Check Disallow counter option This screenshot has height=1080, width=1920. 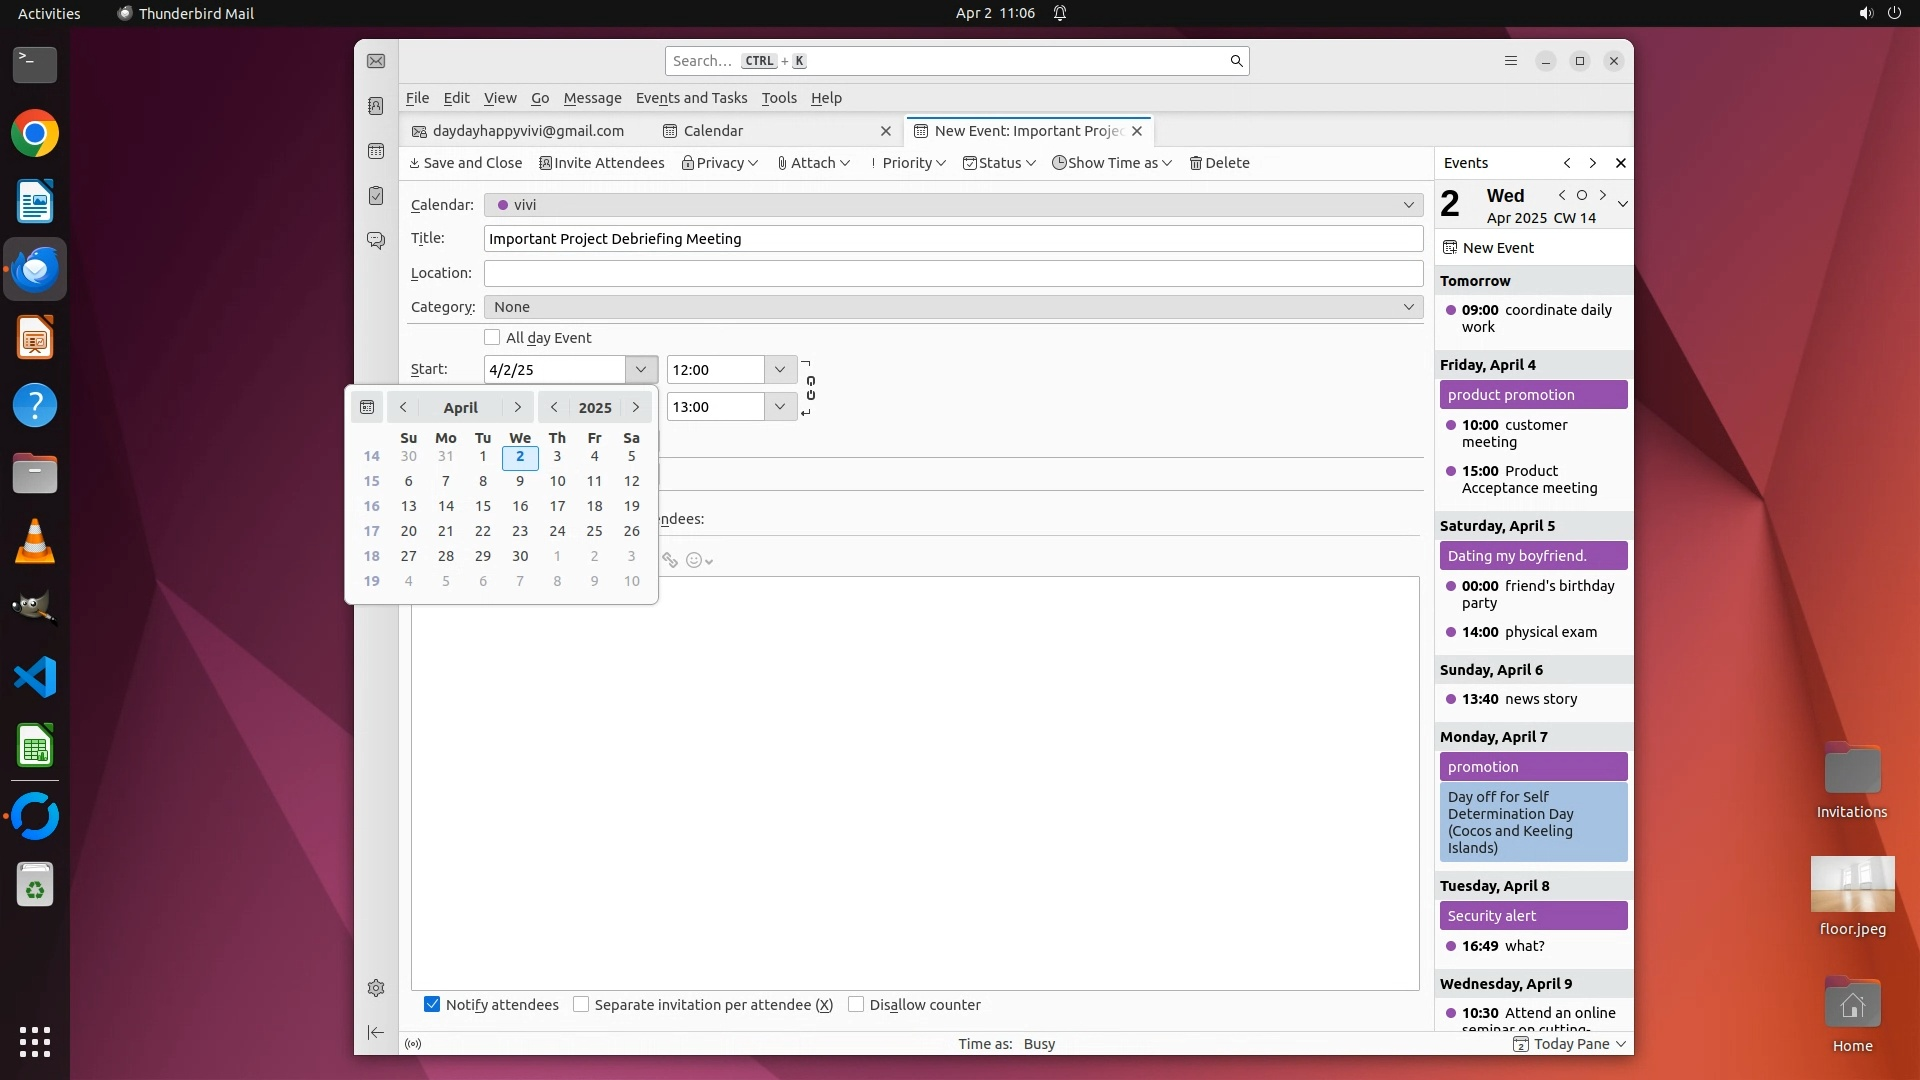click(856, 1004)
